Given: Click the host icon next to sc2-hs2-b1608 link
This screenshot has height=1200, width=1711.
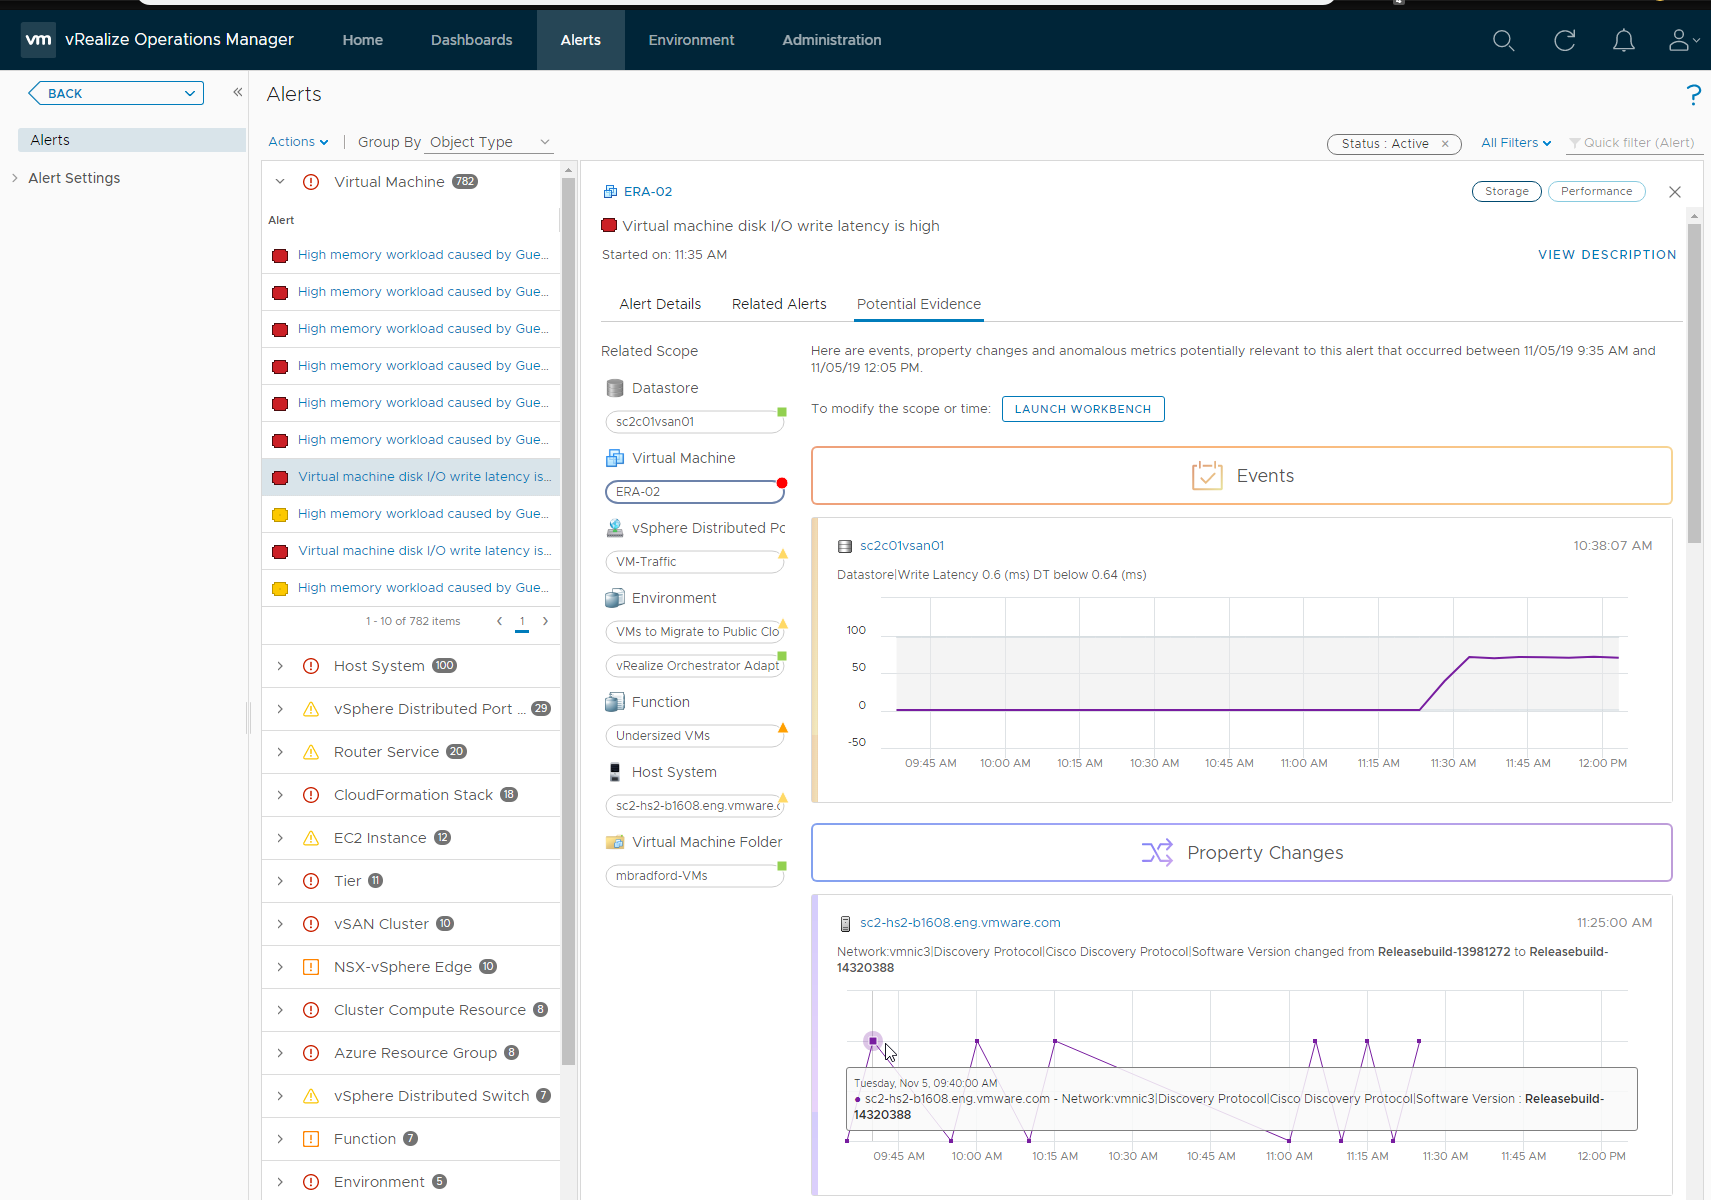Looking at the screenshot, I should coord(845,923).
